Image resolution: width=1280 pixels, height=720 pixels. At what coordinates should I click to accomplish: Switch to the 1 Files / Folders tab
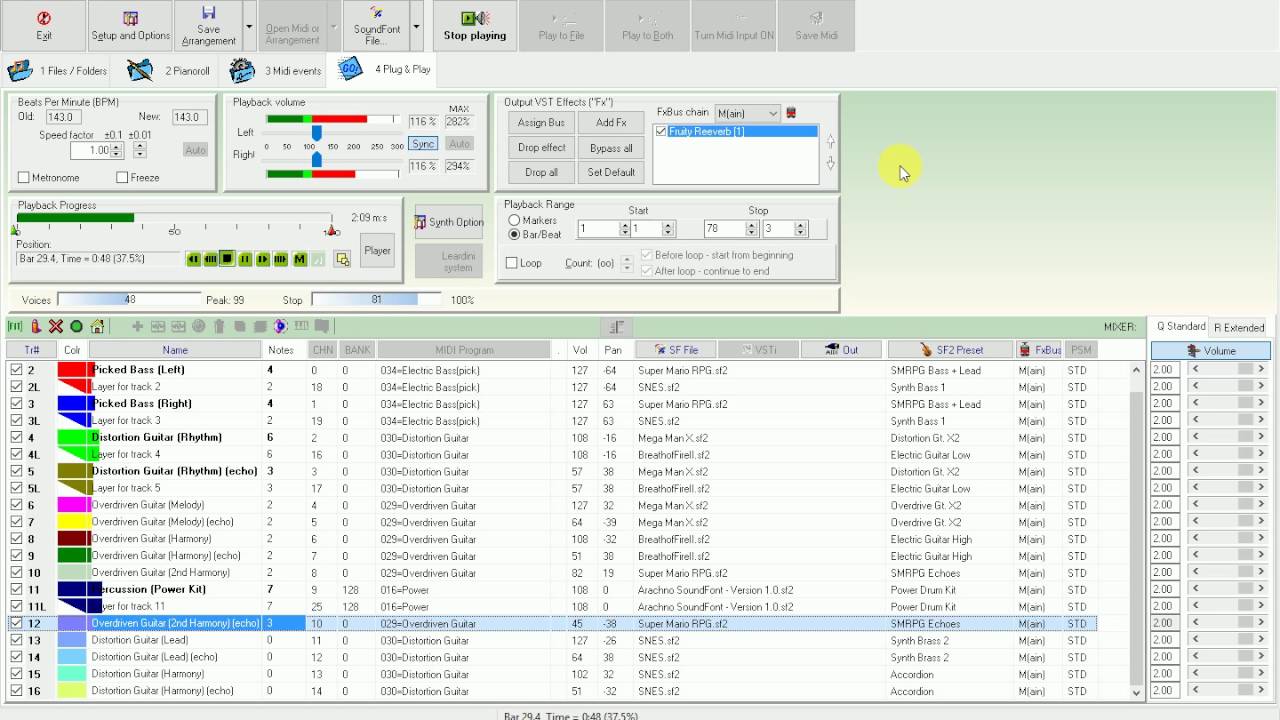[x=58, y=71]
